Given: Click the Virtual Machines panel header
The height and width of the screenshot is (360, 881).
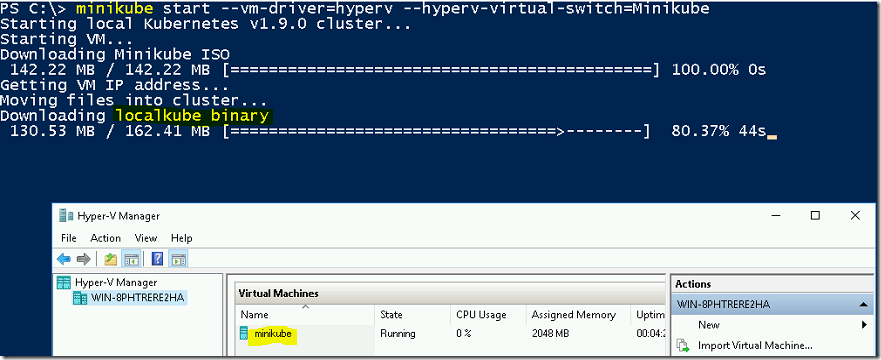Looking at the screenshot, I should (451, 293).
